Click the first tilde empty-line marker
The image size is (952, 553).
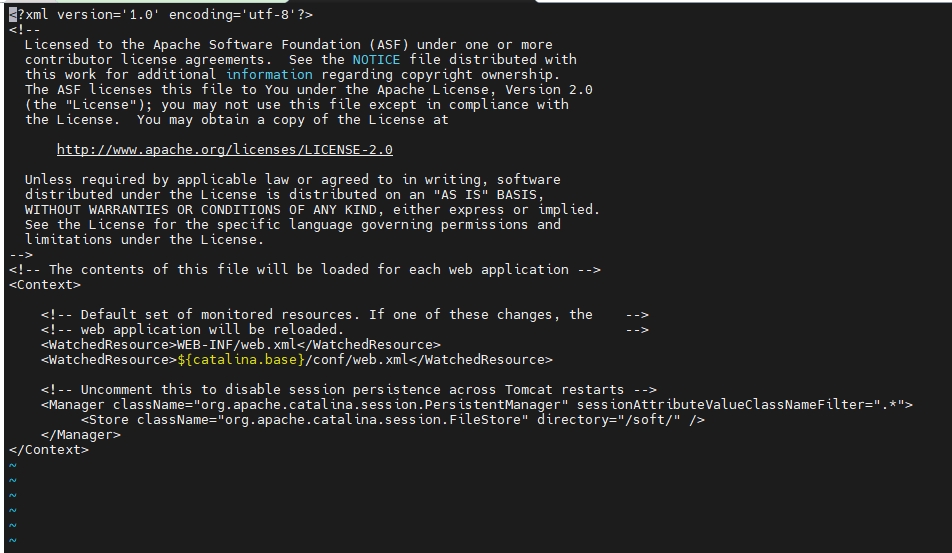tap(13, 466)
